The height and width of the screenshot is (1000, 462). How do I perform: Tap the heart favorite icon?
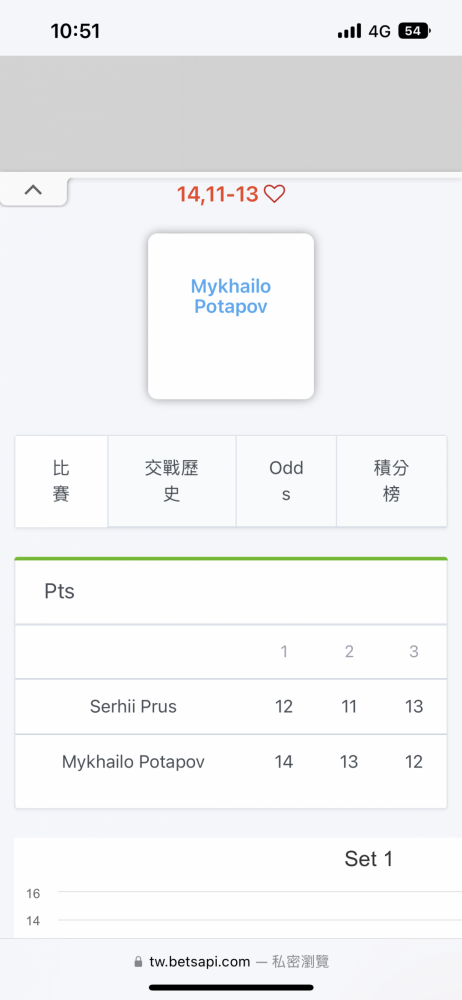point(274,194)
